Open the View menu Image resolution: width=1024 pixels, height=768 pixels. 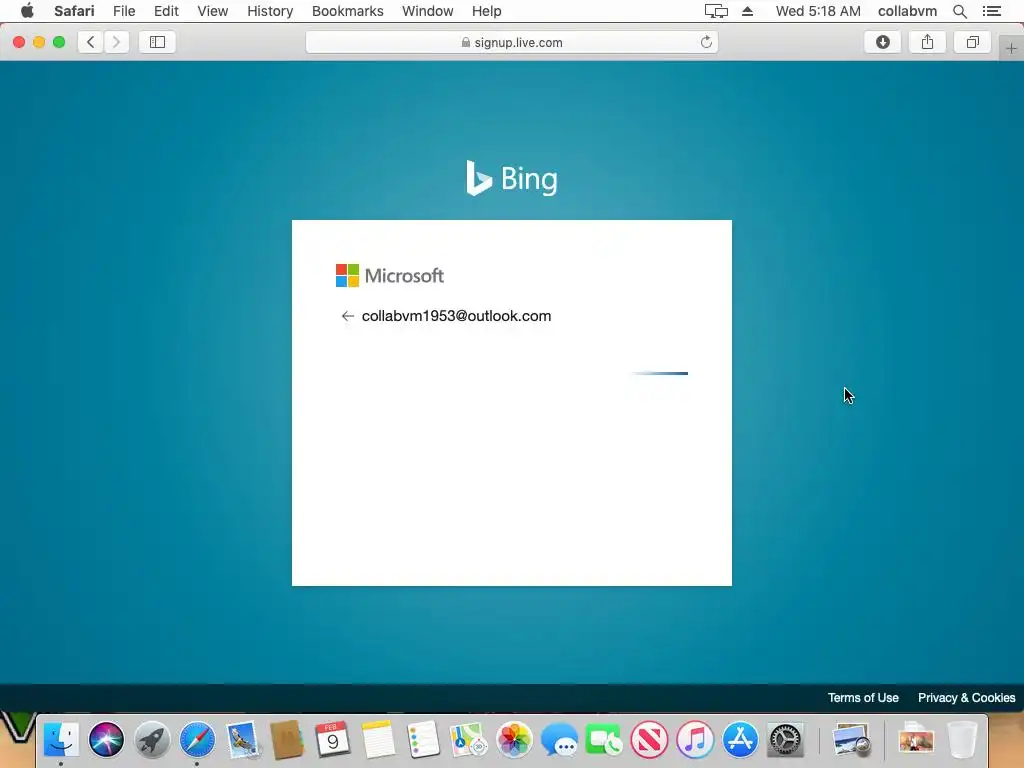tap(212, 11)
